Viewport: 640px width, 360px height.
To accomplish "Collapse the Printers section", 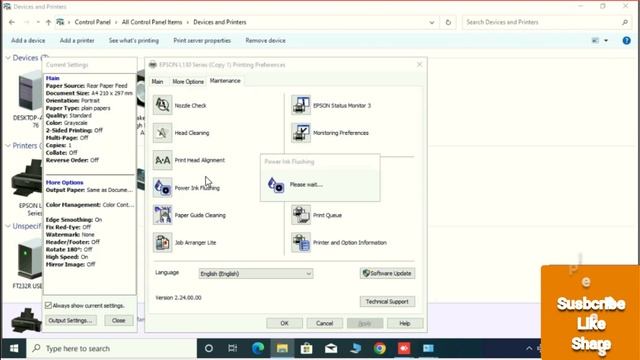I will [8, 146].
